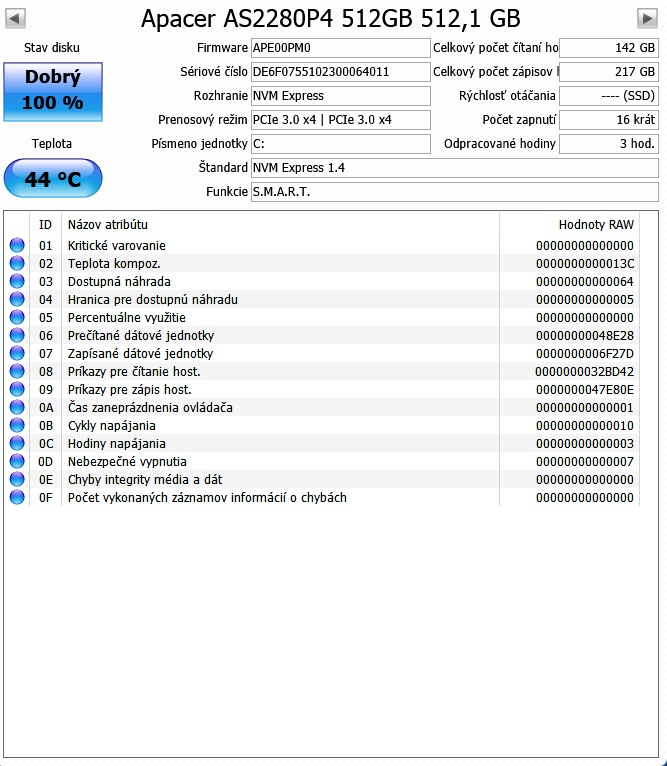The height and width of the screenshot is (766, 667).
Task: Click the orb for Hranica pre dostupnú náhradu
Action: 17,299
